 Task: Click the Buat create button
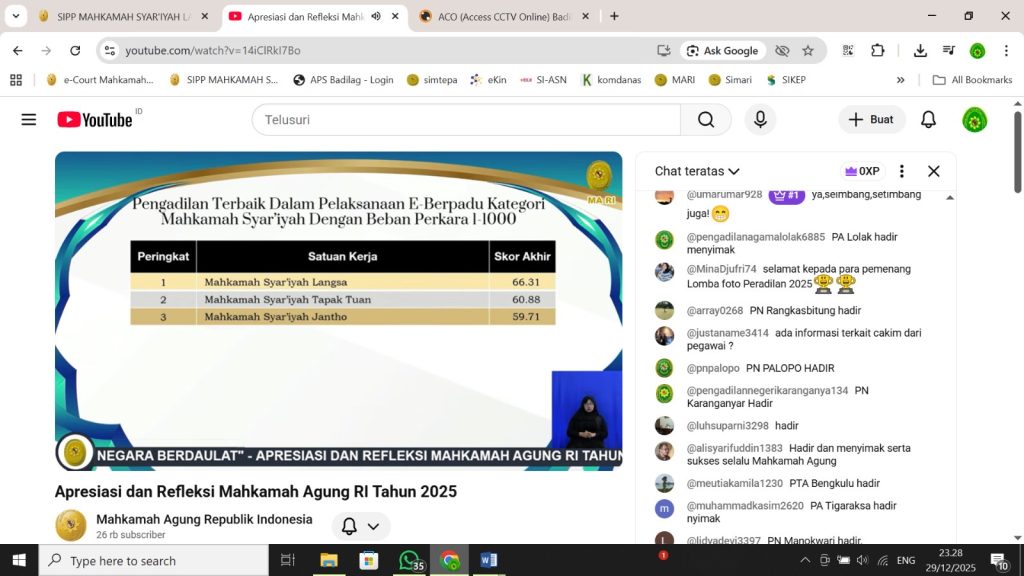tap(871, 120)
